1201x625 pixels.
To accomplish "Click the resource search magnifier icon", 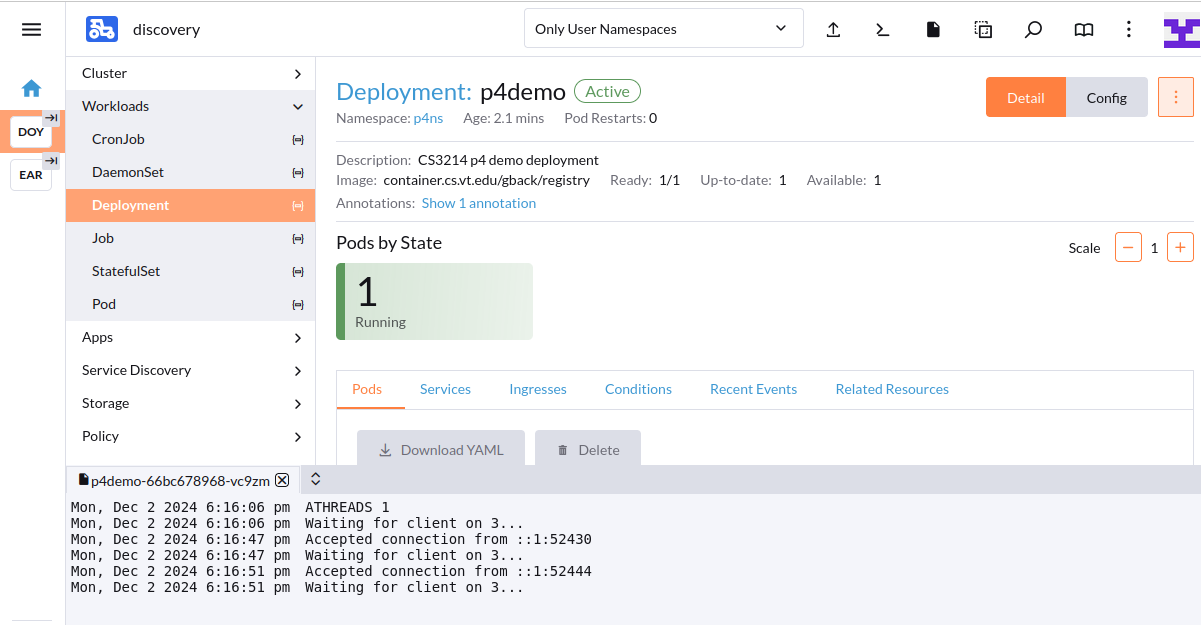I will coord(1034,30).
